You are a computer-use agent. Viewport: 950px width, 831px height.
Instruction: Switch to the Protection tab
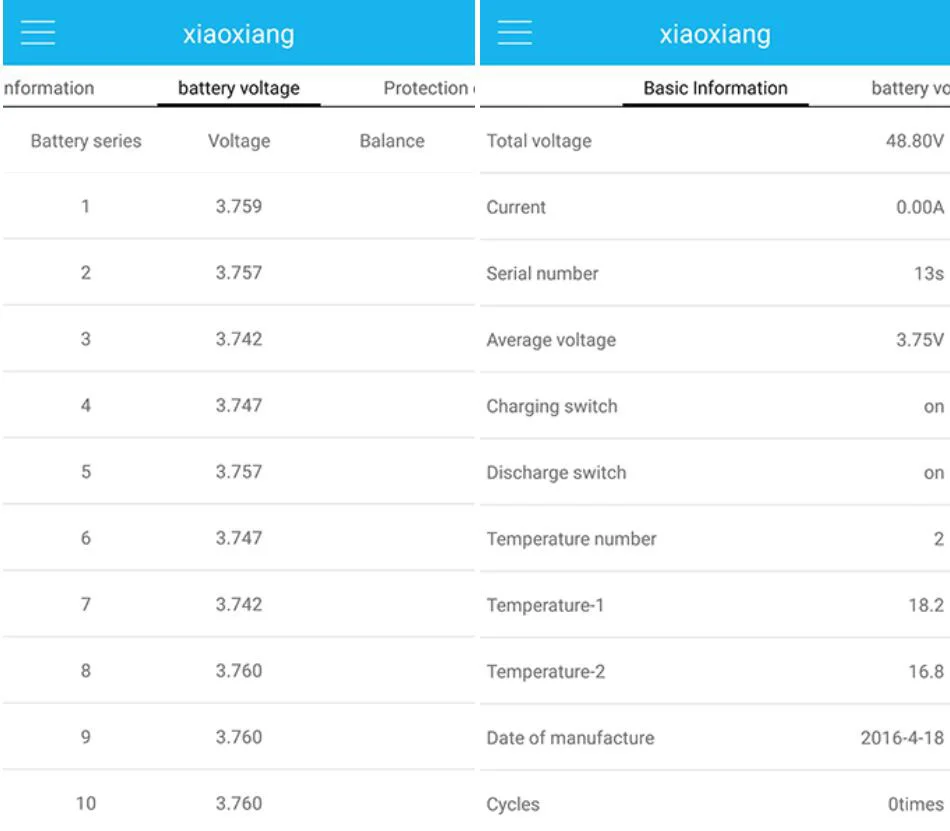[x=429, y=88]
